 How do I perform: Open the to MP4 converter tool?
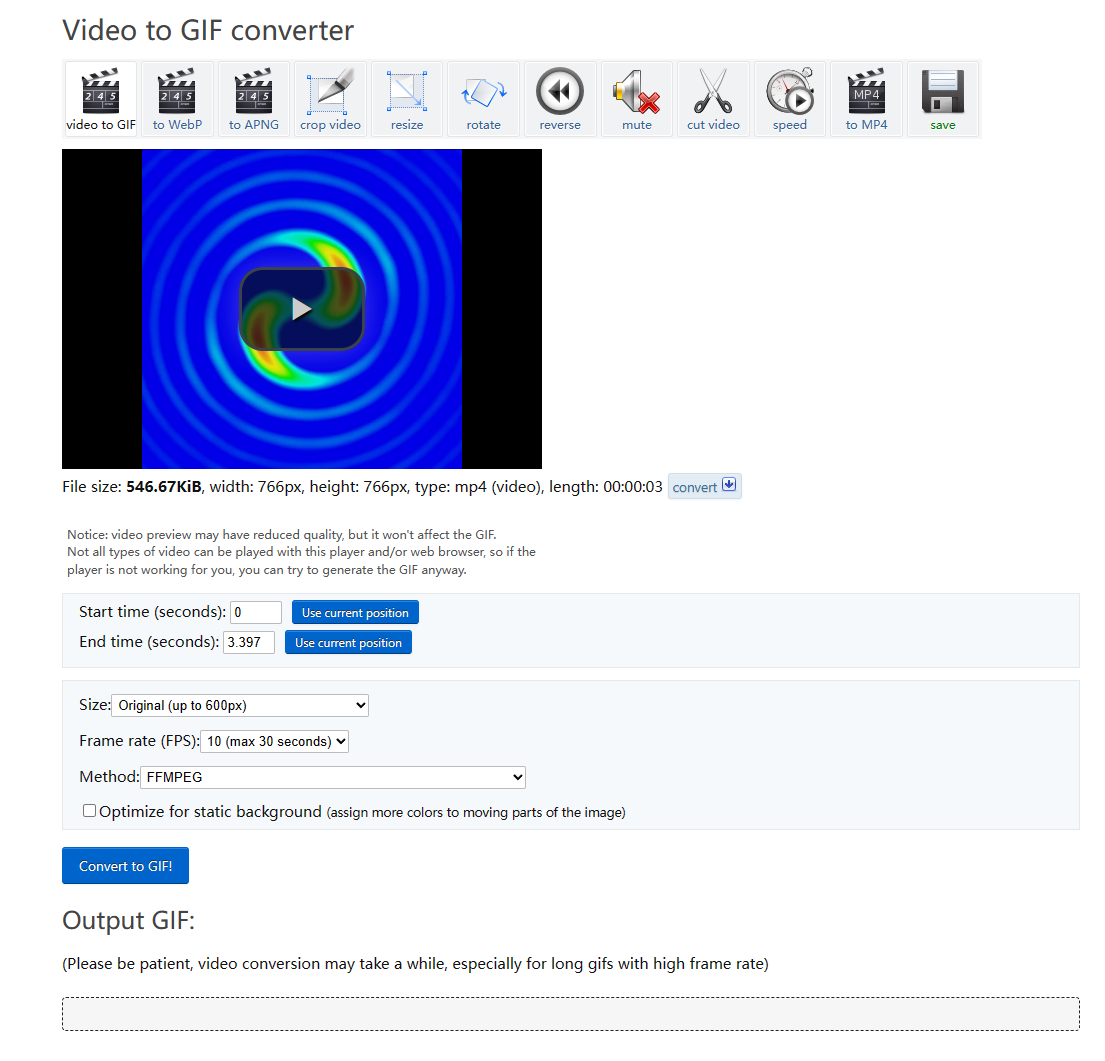tap(867, 99)
